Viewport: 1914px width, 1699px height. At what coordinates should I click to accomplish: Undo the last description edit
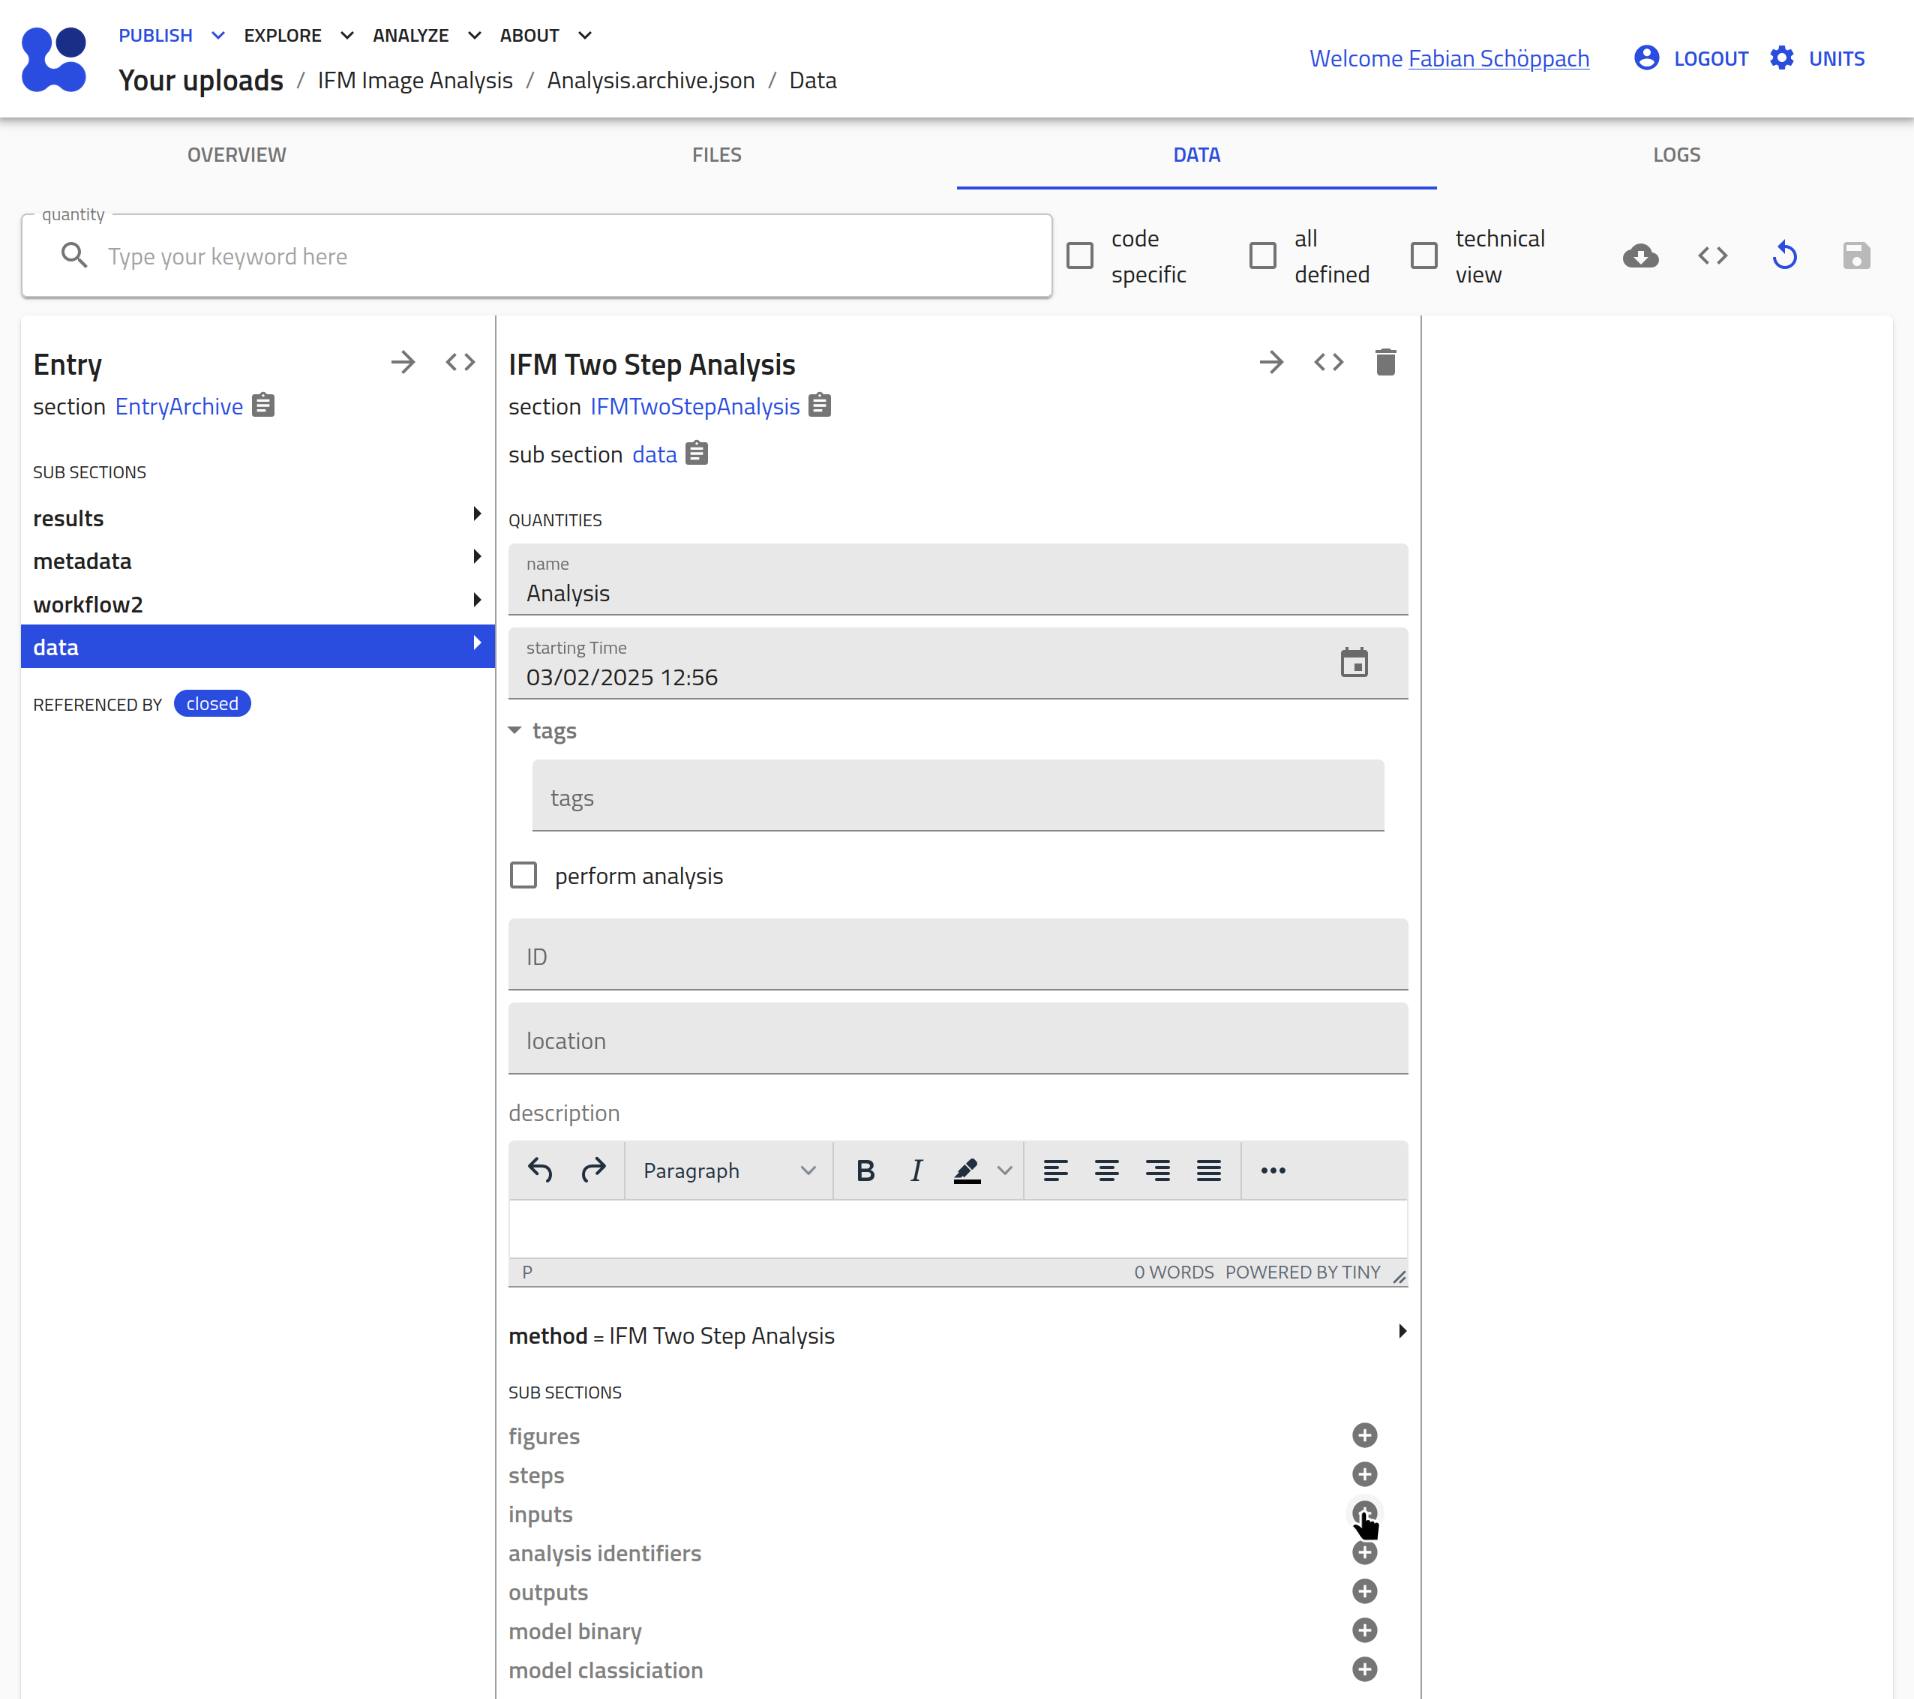pos(540,1170)
